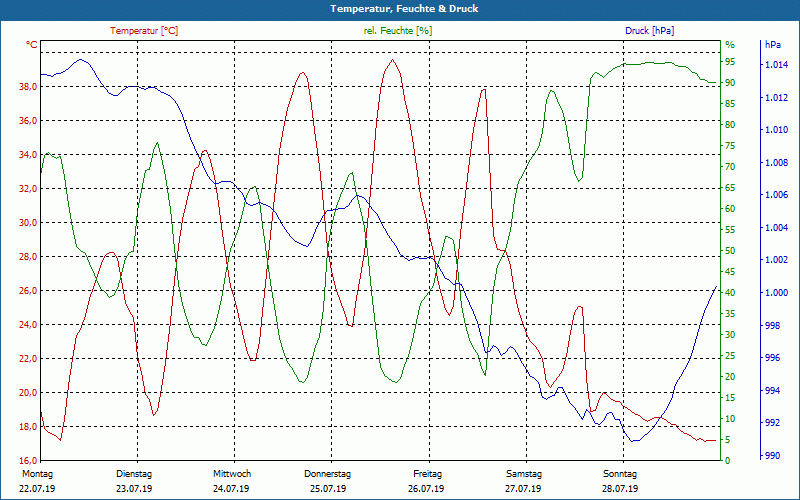Click the 990 pressure axis value

click(773, 456)
